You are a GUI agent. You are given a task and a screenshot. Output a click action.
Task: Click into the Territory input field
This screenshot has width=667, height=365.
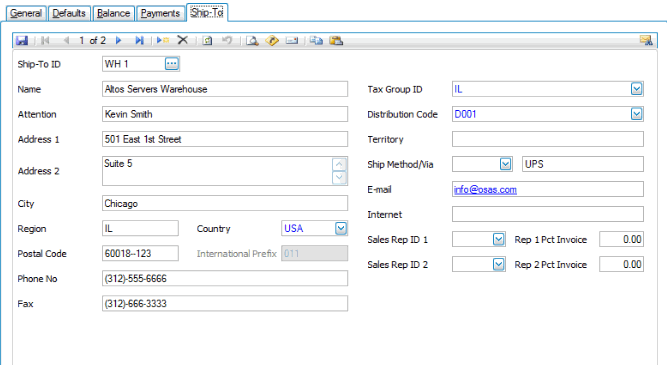coord(548,139)
